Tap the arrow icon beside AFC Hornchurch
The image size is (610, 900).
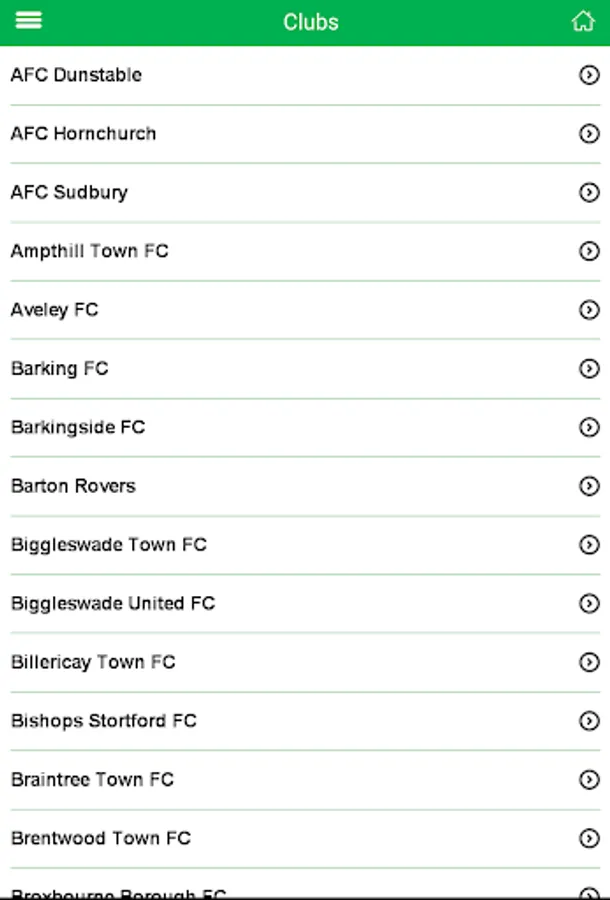(589, 134)
